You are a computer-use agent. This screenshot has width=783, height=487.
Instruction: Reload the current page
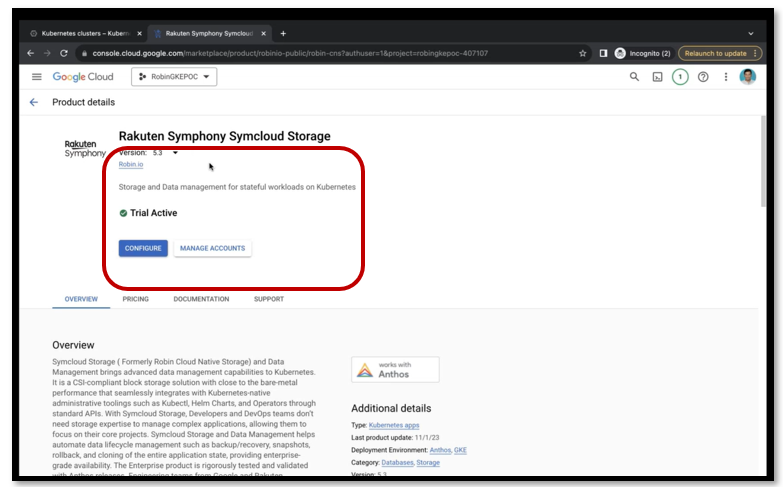pyautogui.click(x=63, y=53)
